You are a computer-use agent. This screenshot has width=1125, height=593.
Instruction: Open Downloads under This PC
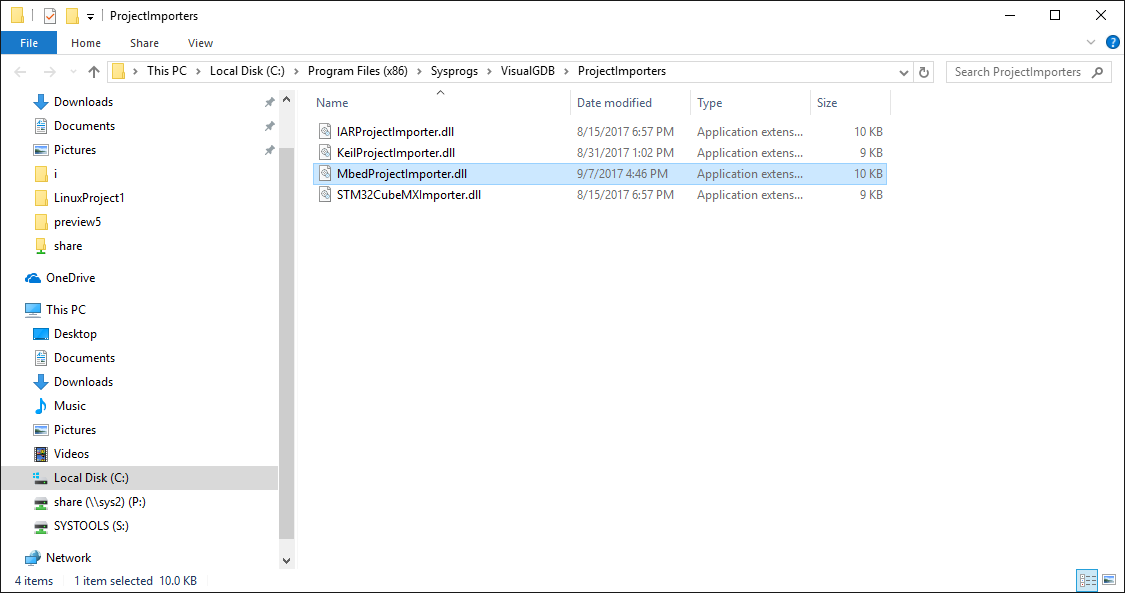tap(83, 381)
